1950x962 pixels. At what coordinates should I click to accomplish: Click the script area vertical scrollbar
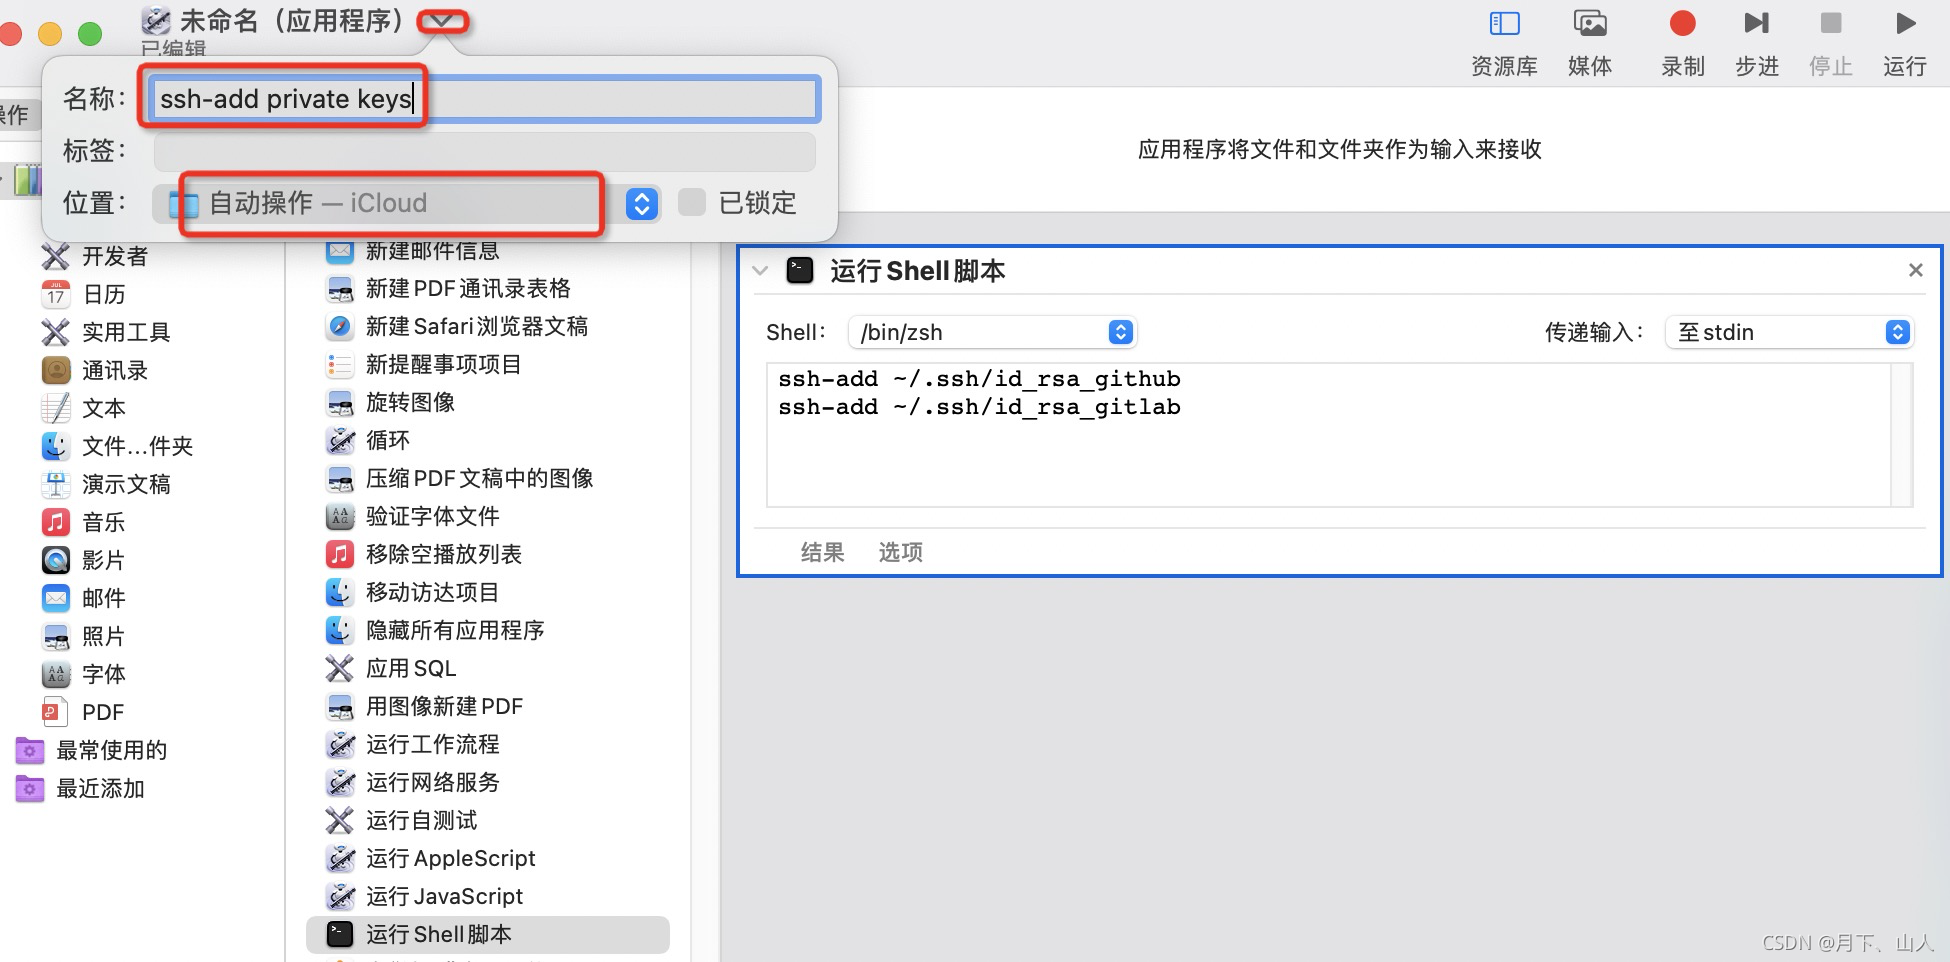[x=1902, y=435]
